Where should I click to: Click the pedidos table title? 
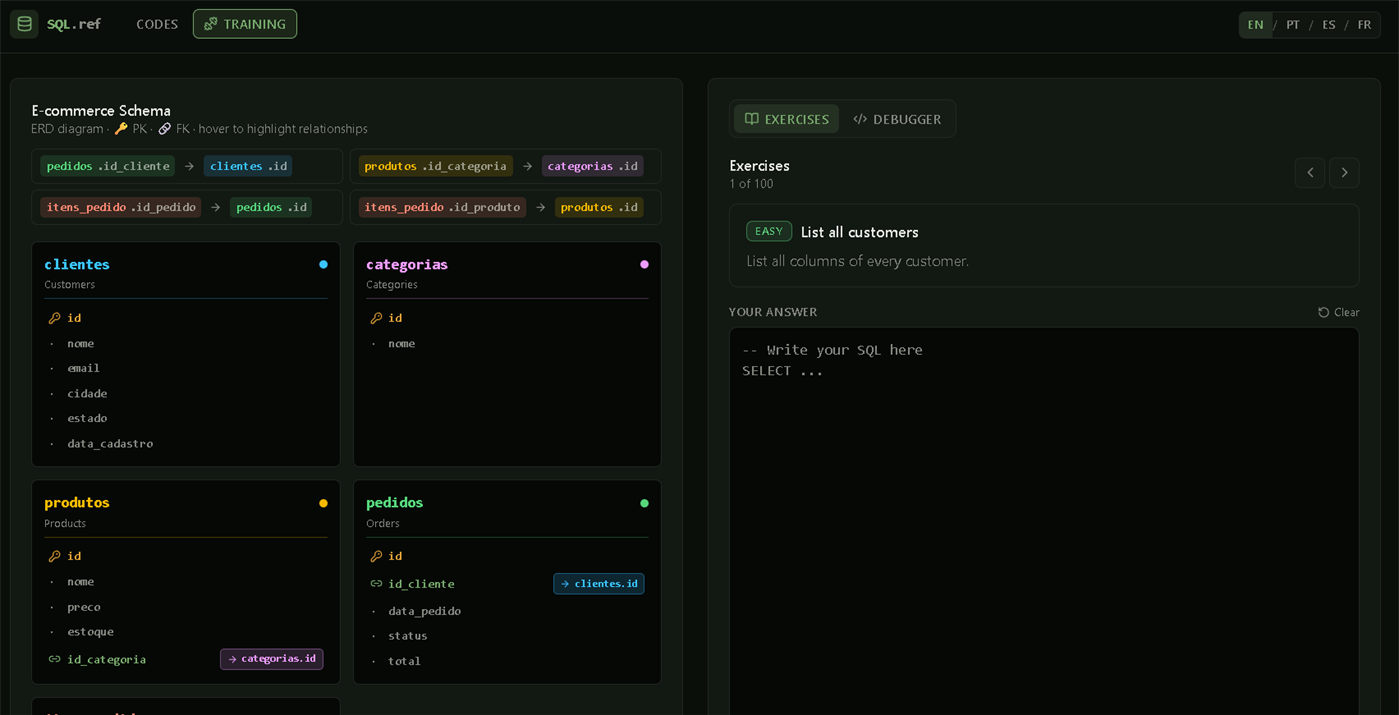coord(395,503)
